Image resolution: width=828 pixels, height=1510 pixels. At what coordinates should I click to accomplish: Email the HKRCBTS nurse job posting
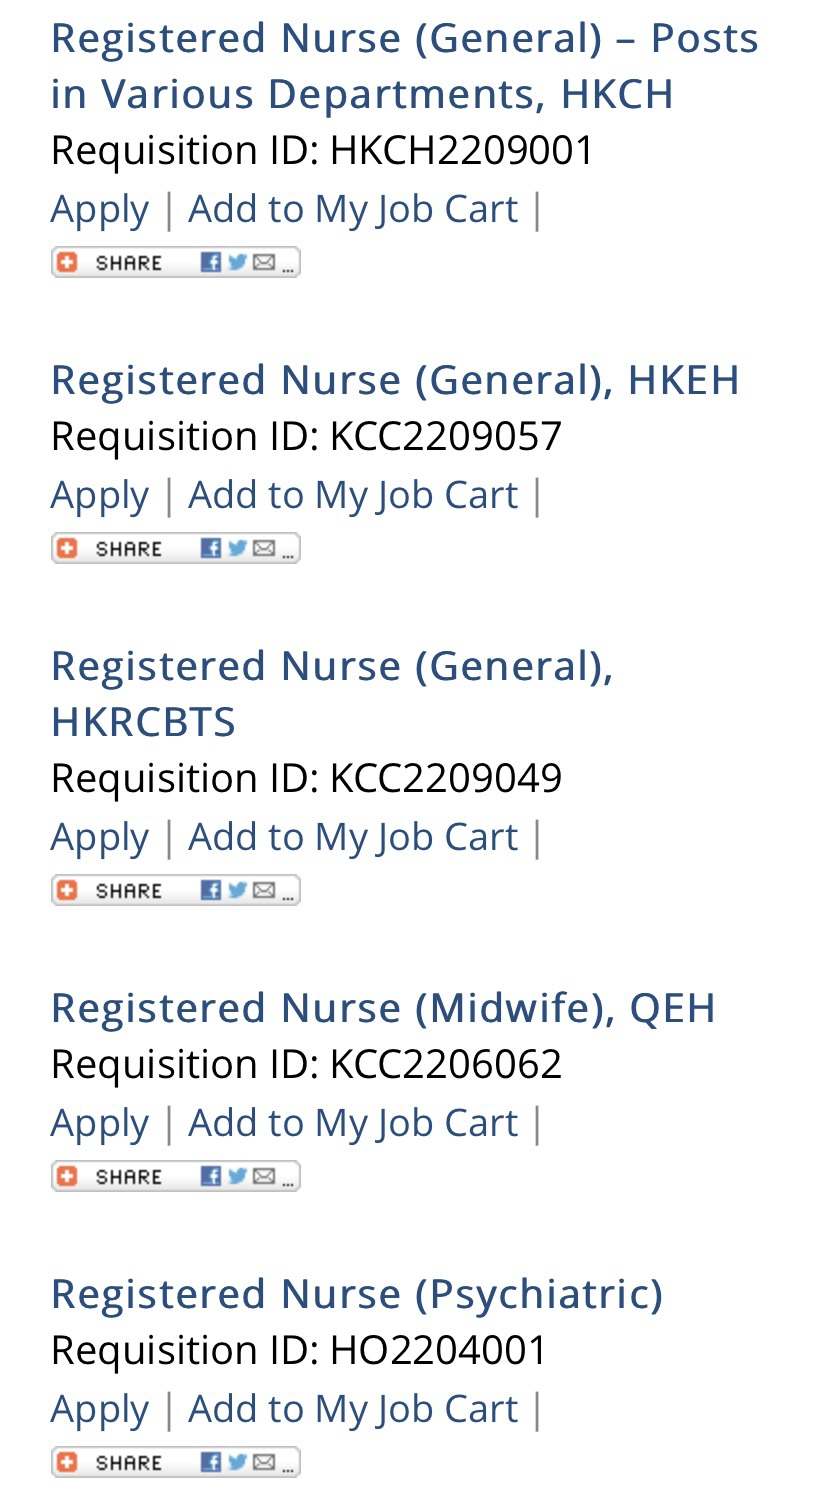(264, 890)
